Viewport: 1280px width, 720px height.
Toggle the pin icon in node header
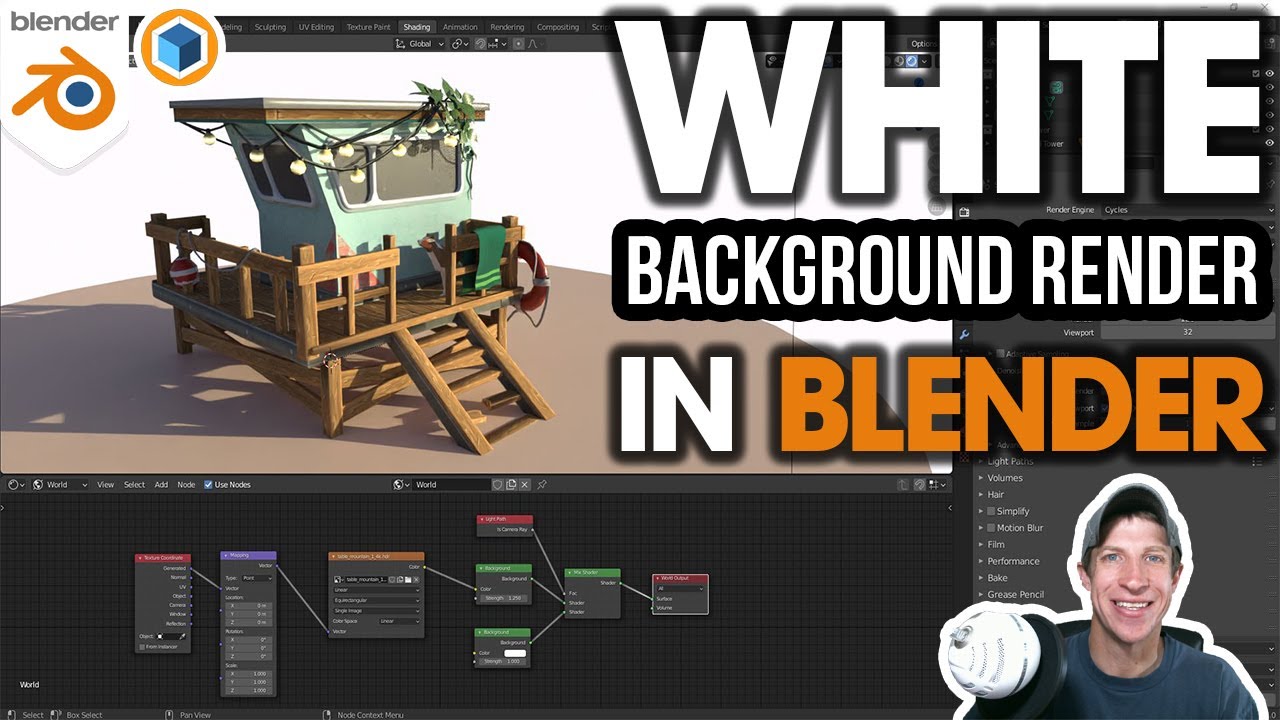pos(542,484)
